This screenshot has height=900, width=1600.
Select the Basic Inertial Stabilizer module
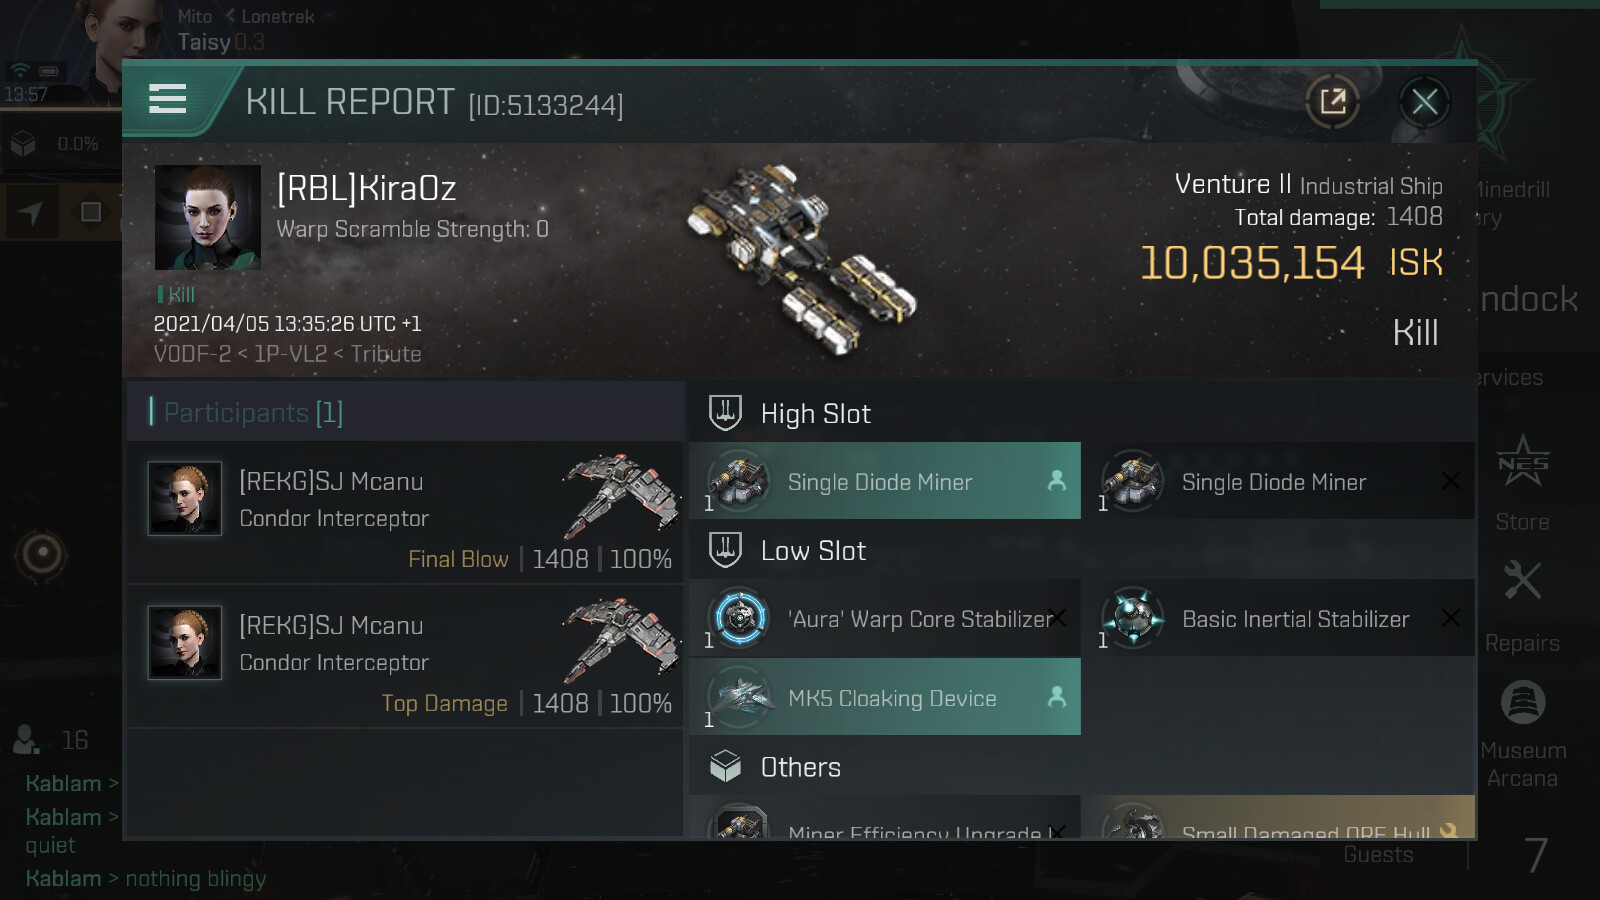pos(1279,618)
